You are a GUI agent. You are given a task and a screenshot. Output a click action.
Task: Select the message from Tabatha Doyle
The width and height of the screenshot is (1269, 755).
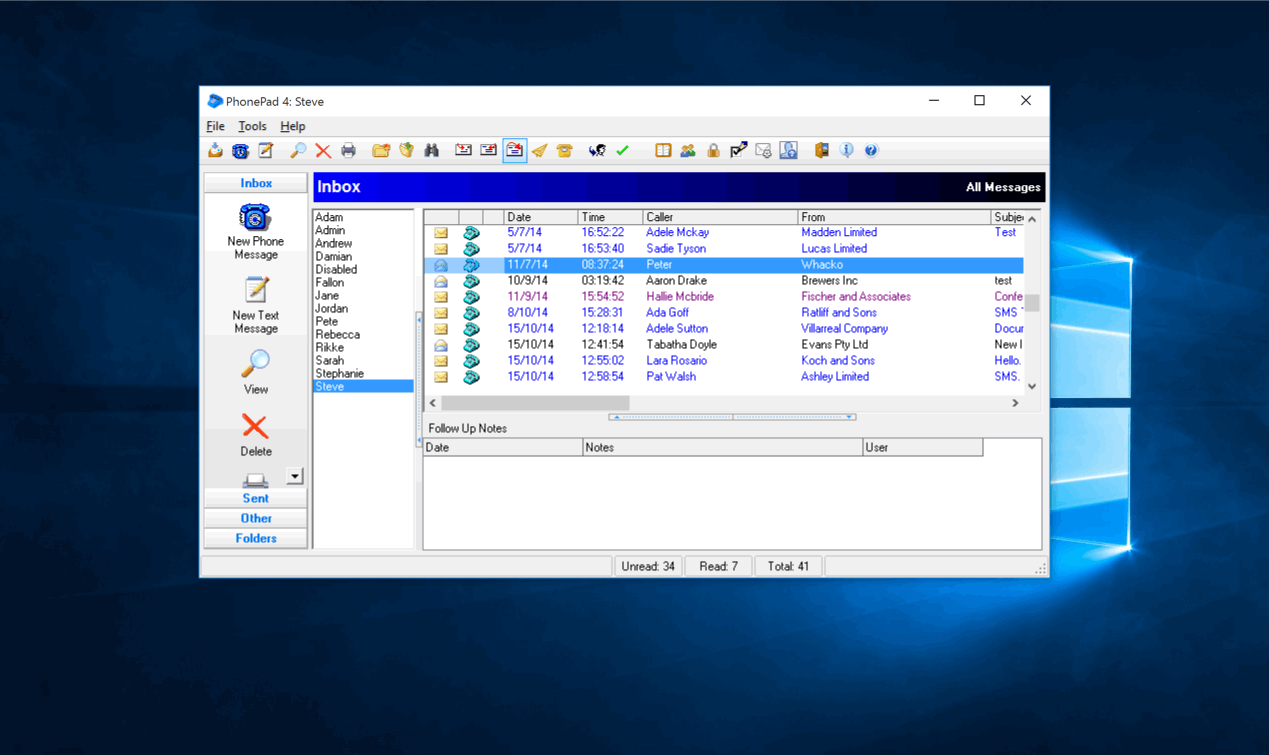[x=724, y=345]
